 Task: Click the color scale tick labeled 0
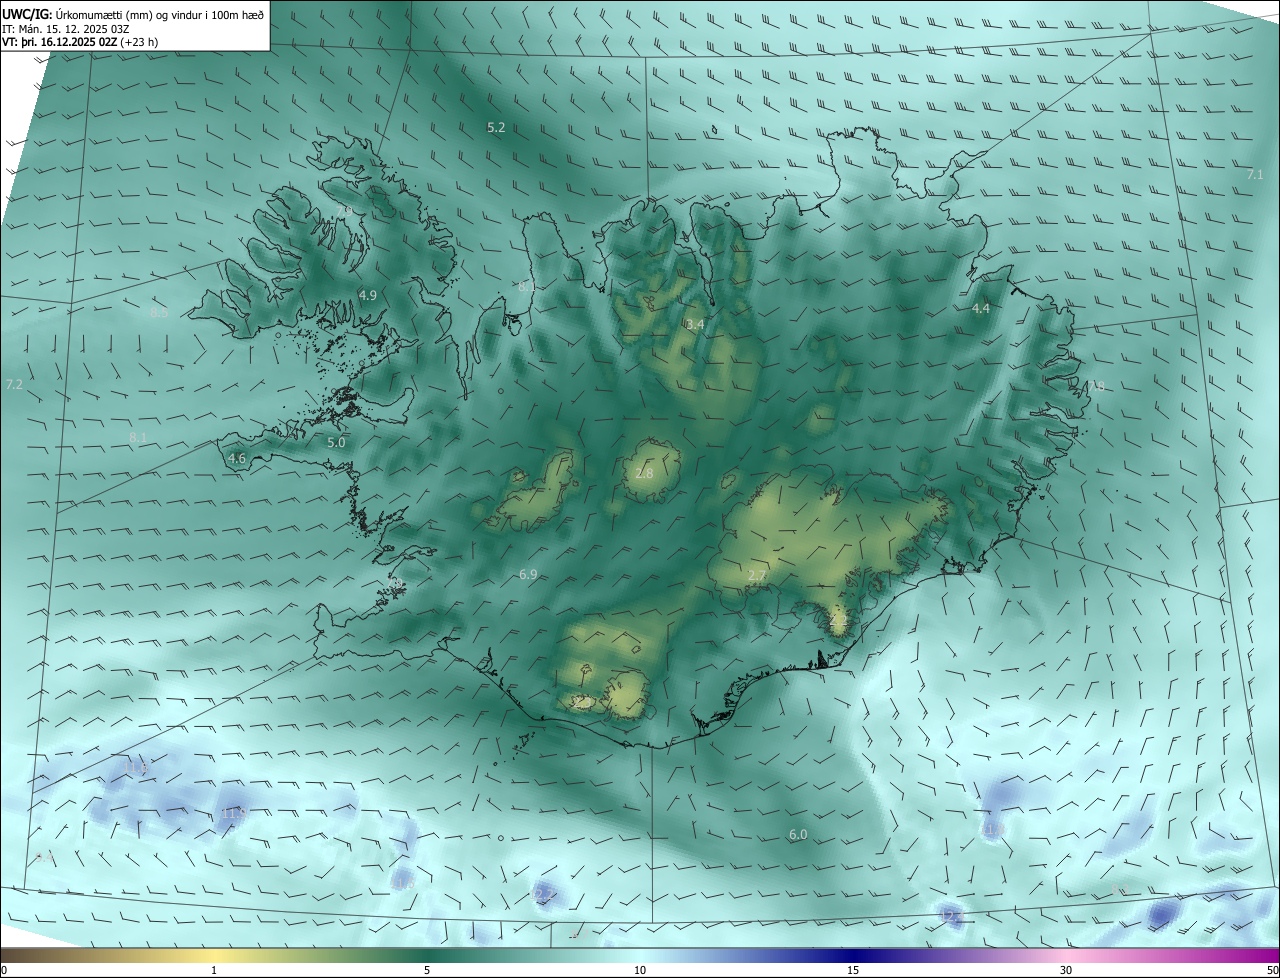pyautogui.click(x=4, y=970)
